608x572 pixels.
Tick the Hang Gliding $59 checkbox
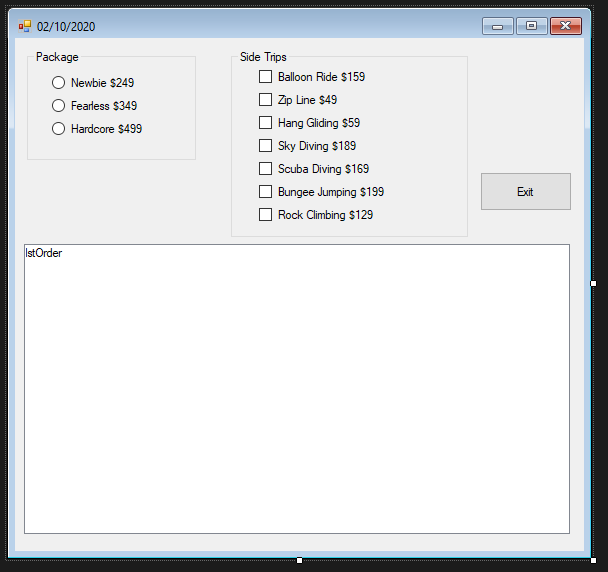pyautogui.click(x=309, y=123)
